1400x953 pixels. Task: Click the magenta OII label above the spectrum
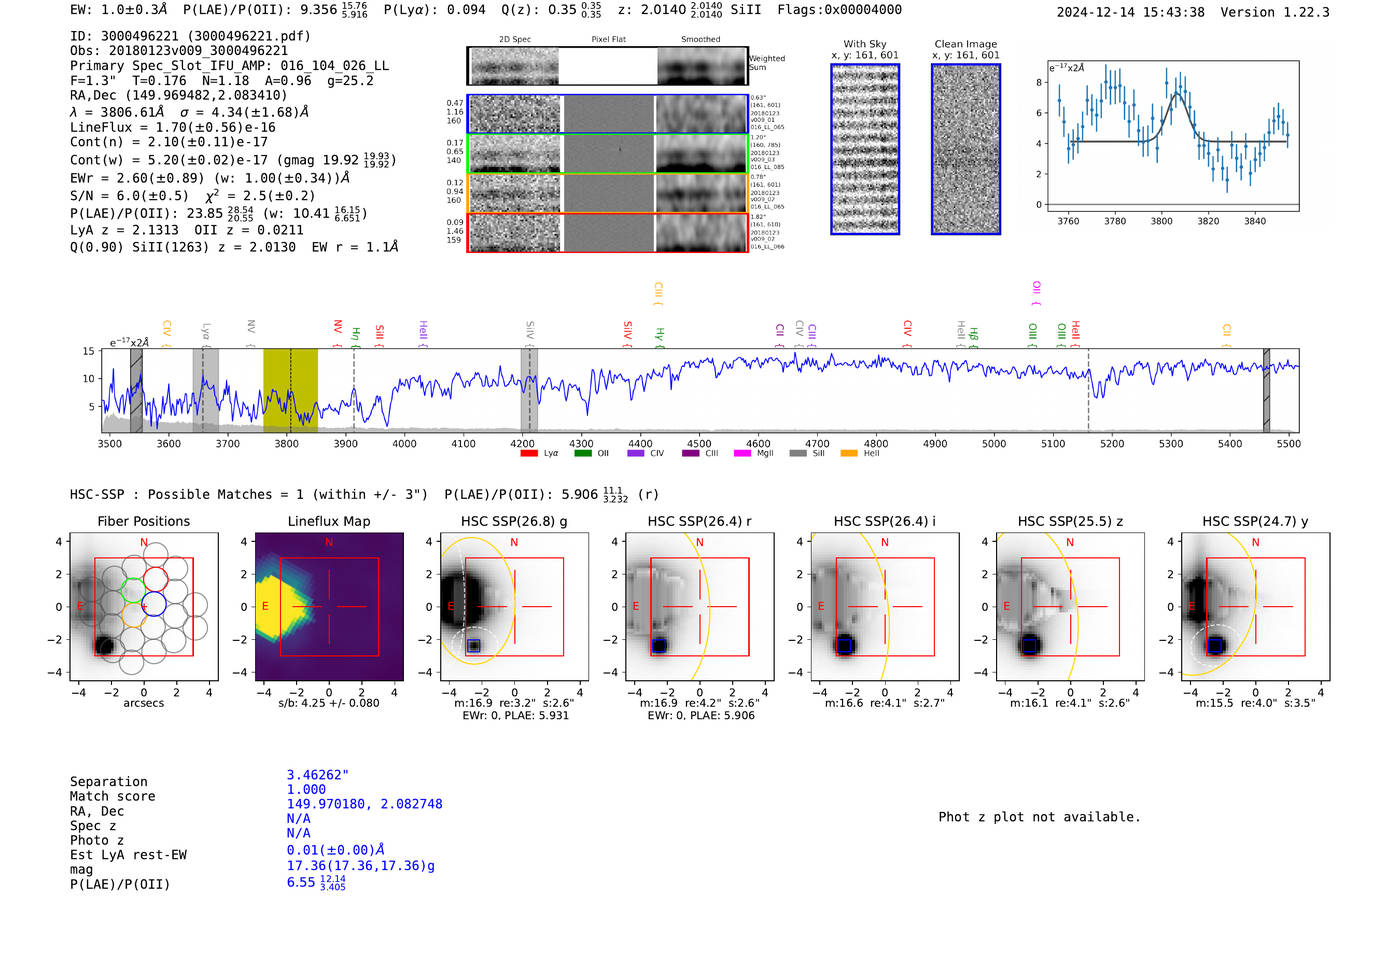pyautogui.click(x=1036, y=293)
